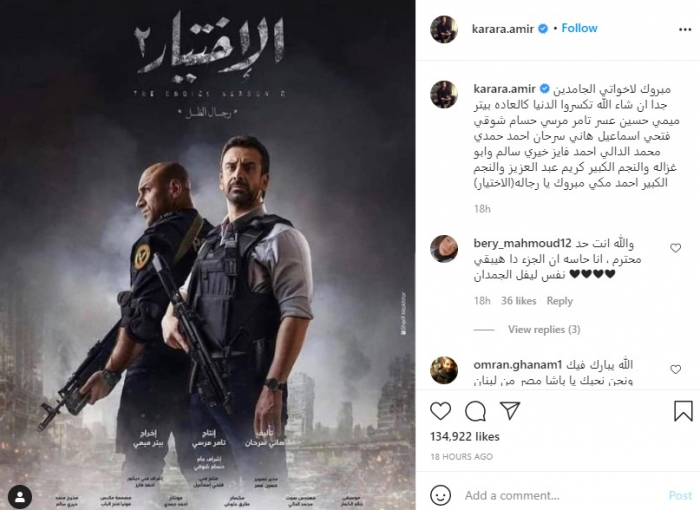700x510 pixels.
Task: Open emoji picker smiley icon
Action: point(440,495)
